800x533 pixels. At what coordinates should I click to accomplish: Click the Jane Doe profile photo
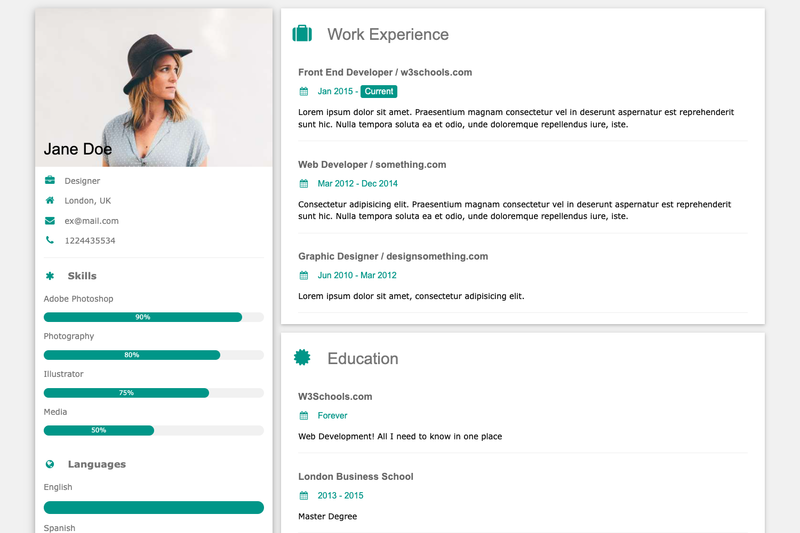[154, 87]
